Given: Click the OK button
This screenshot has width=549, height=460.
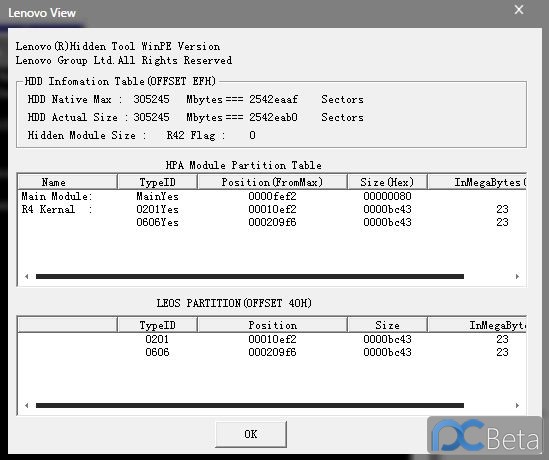Looking at the screenshot, I should point(251,434).
